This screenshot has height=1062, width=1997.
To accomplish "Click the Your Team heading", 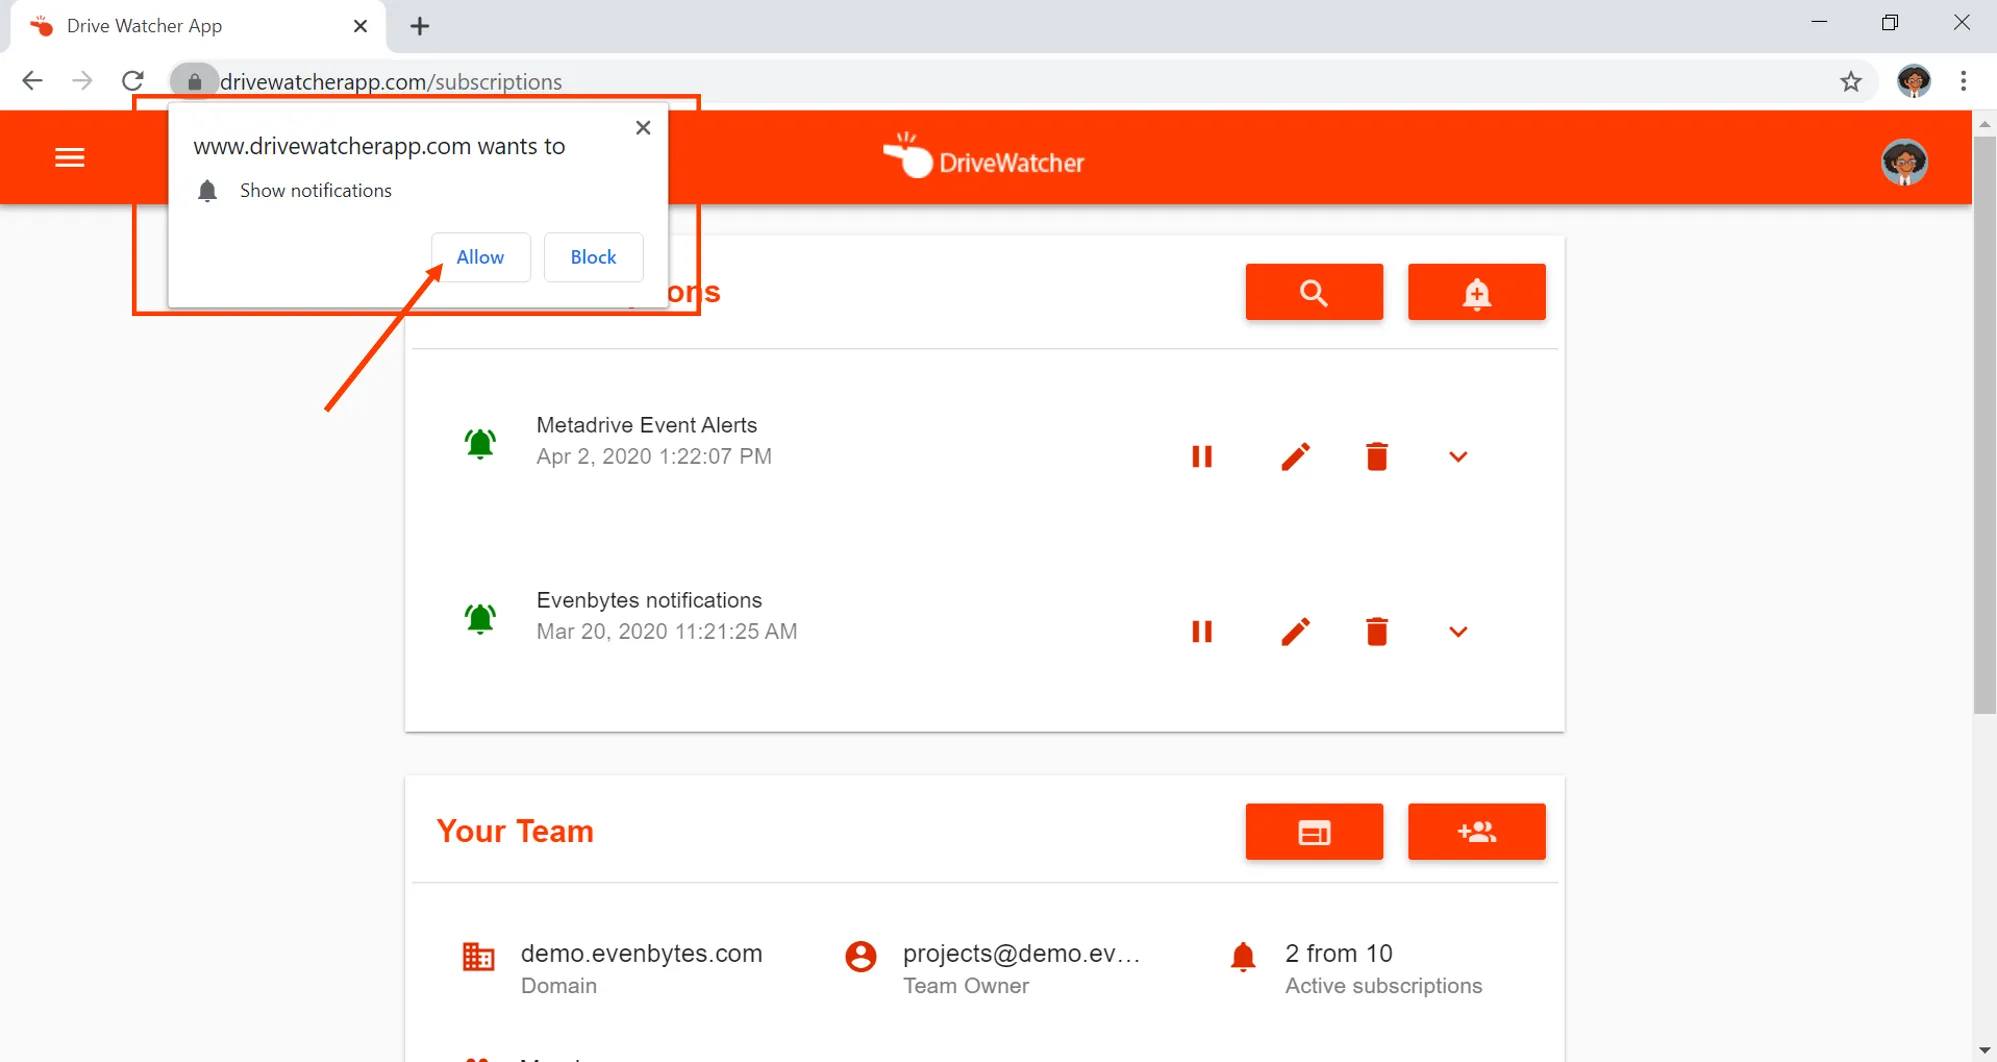I will pos(515,831).
